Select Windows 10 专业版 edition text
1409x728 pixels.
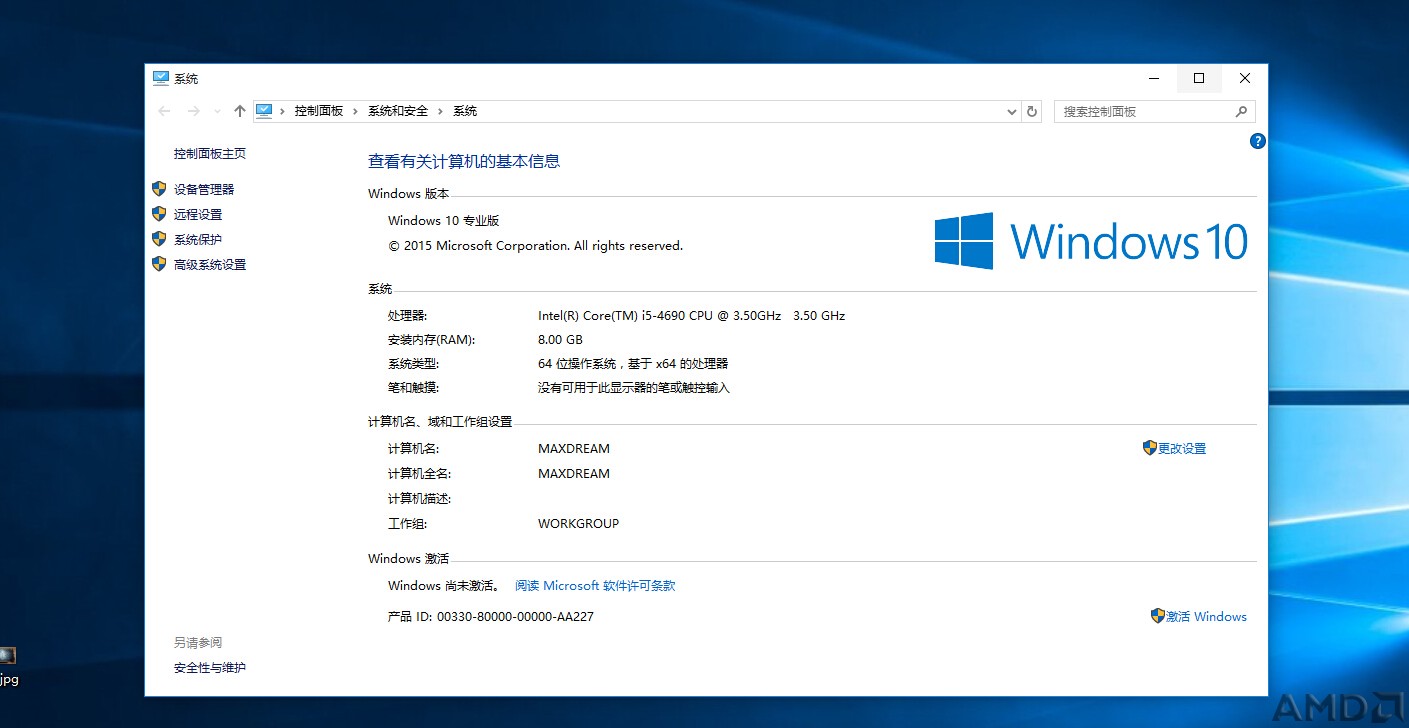pos(443,220)
